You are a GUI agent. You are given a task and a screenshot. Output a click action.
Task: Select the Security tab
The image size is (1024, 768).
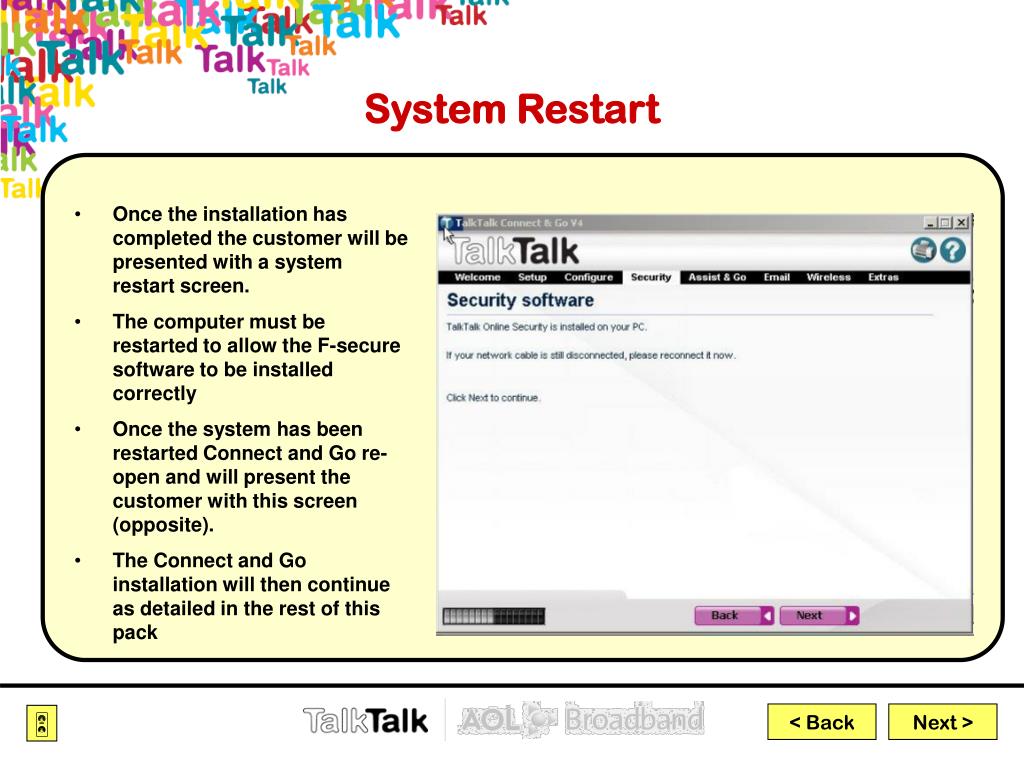[x=651, y=277]
